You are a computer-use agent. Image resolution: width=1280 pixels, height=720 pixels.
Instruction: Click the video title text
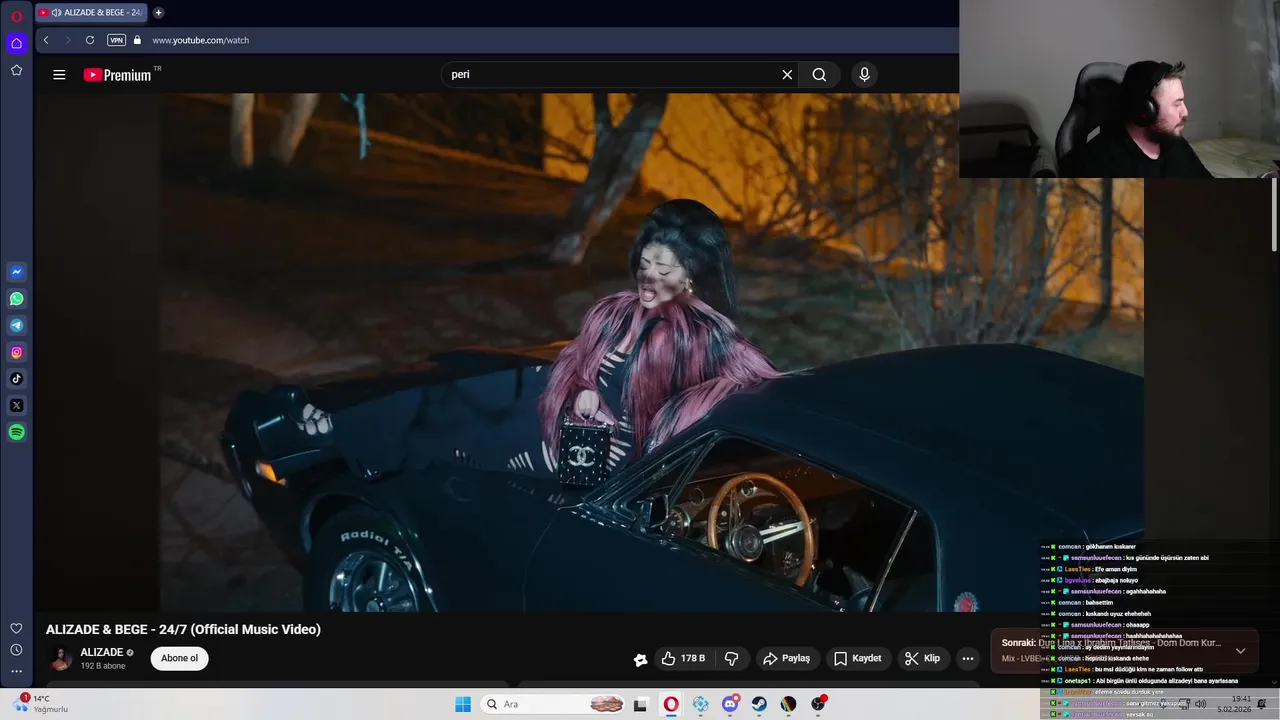point(183,629)
